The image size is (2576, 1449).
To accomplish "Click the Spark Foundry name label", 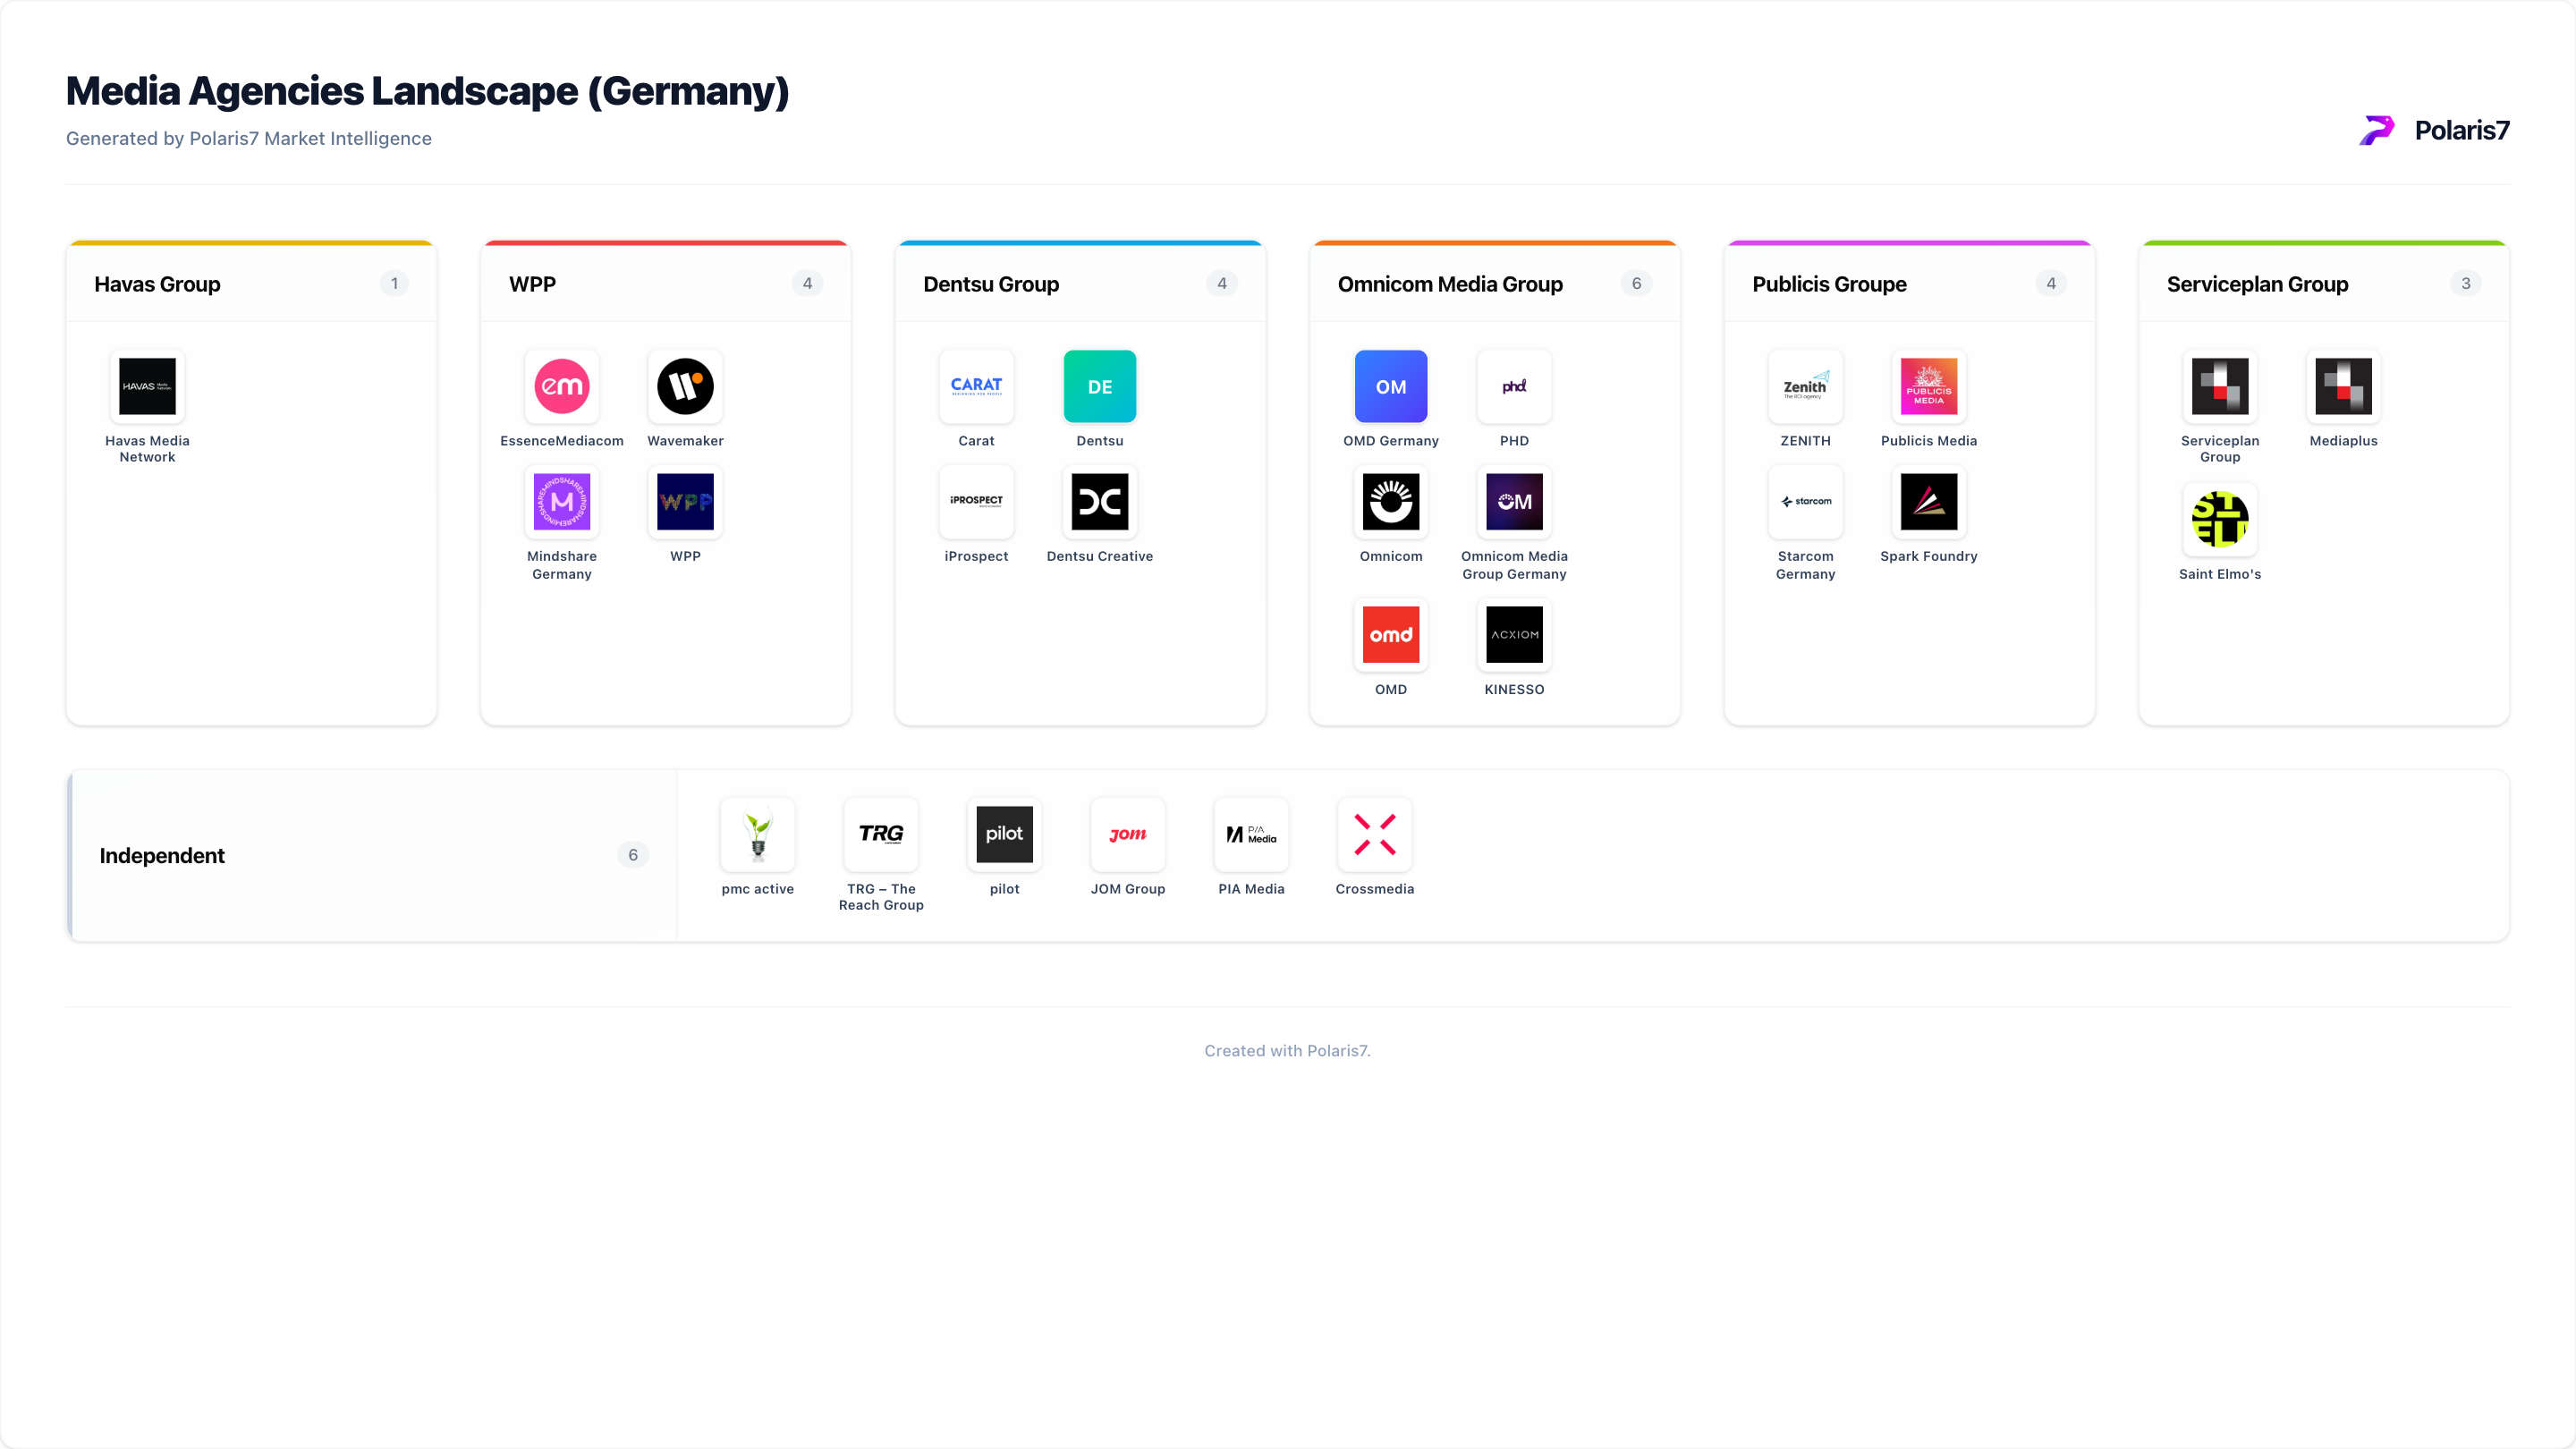I will click(x=1929, y=557).
